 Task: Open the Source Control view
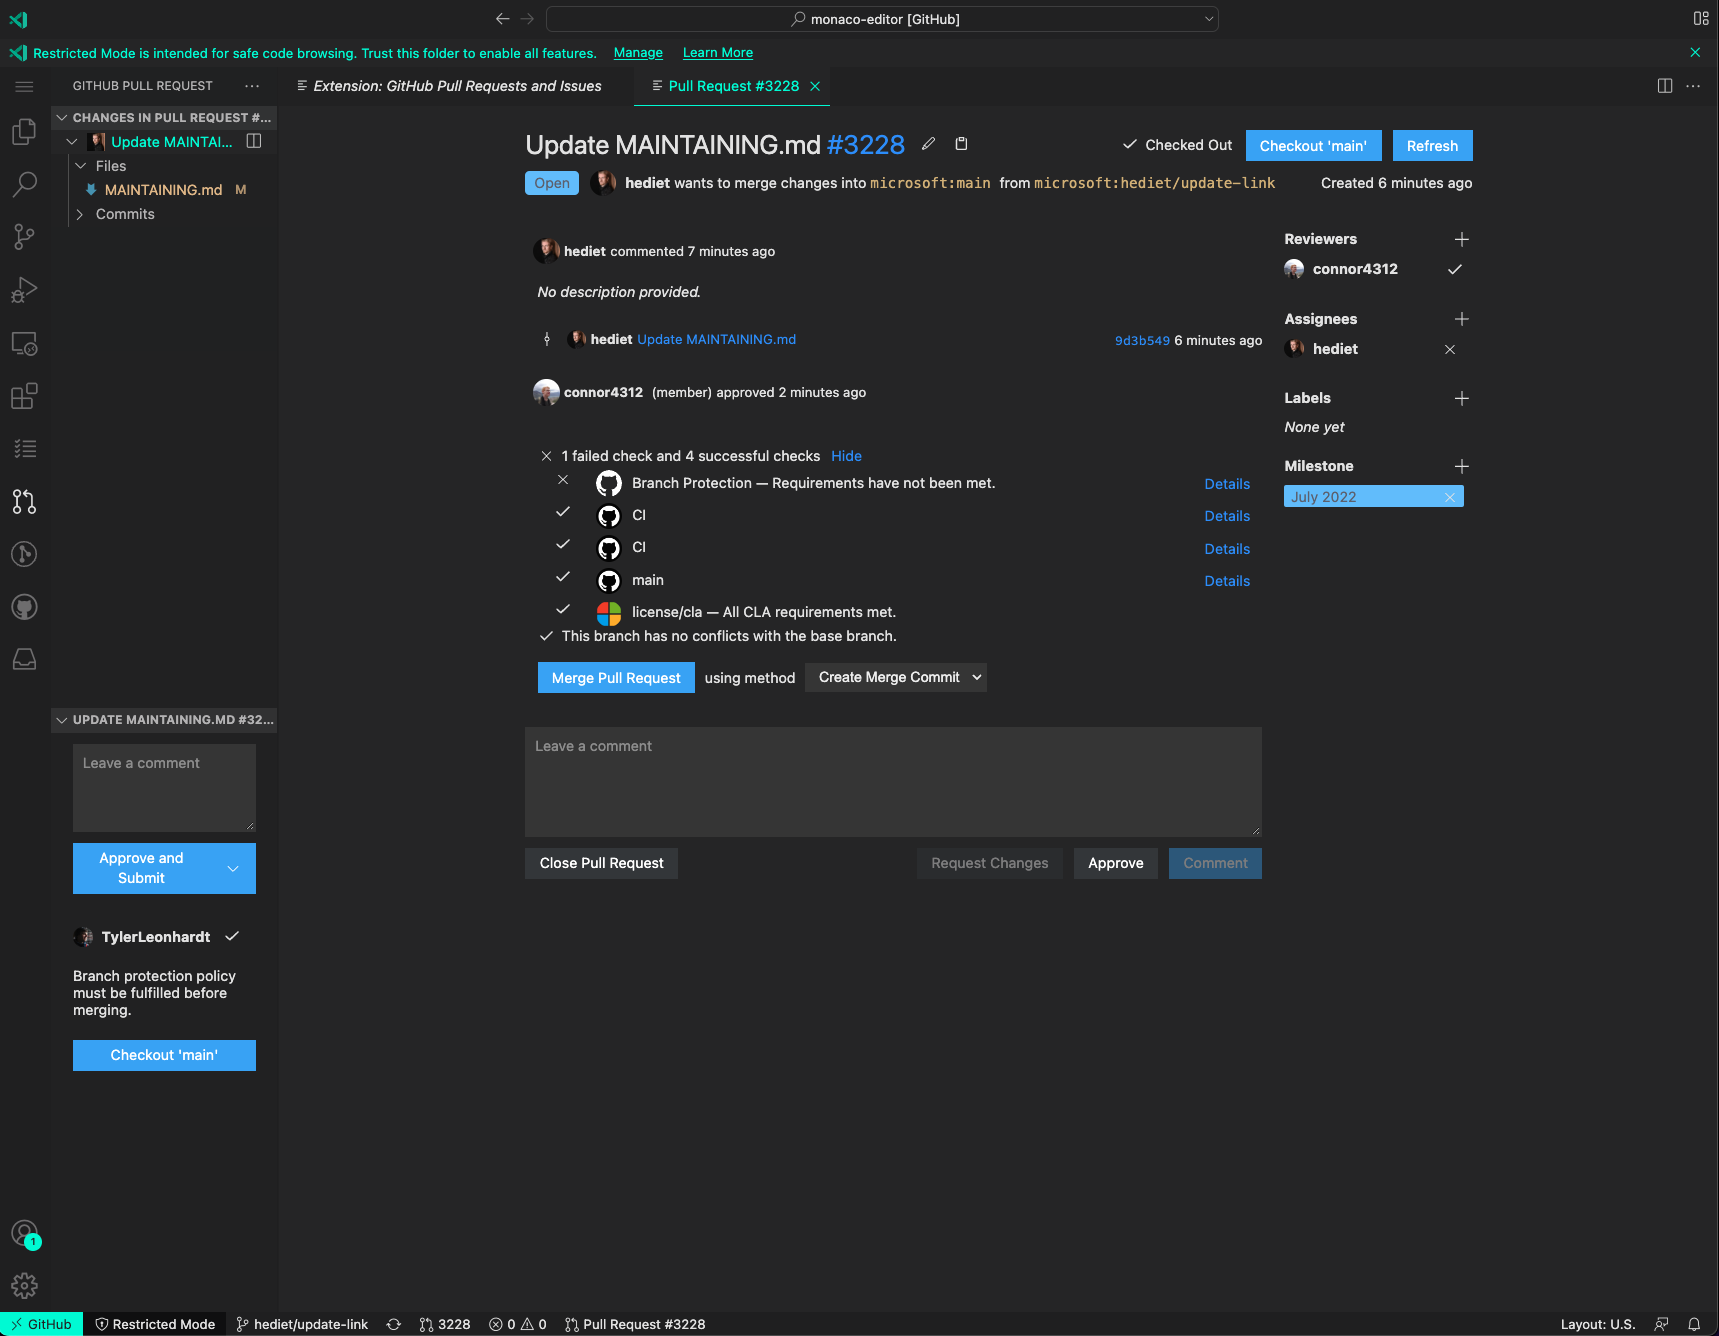click(24, 237)
